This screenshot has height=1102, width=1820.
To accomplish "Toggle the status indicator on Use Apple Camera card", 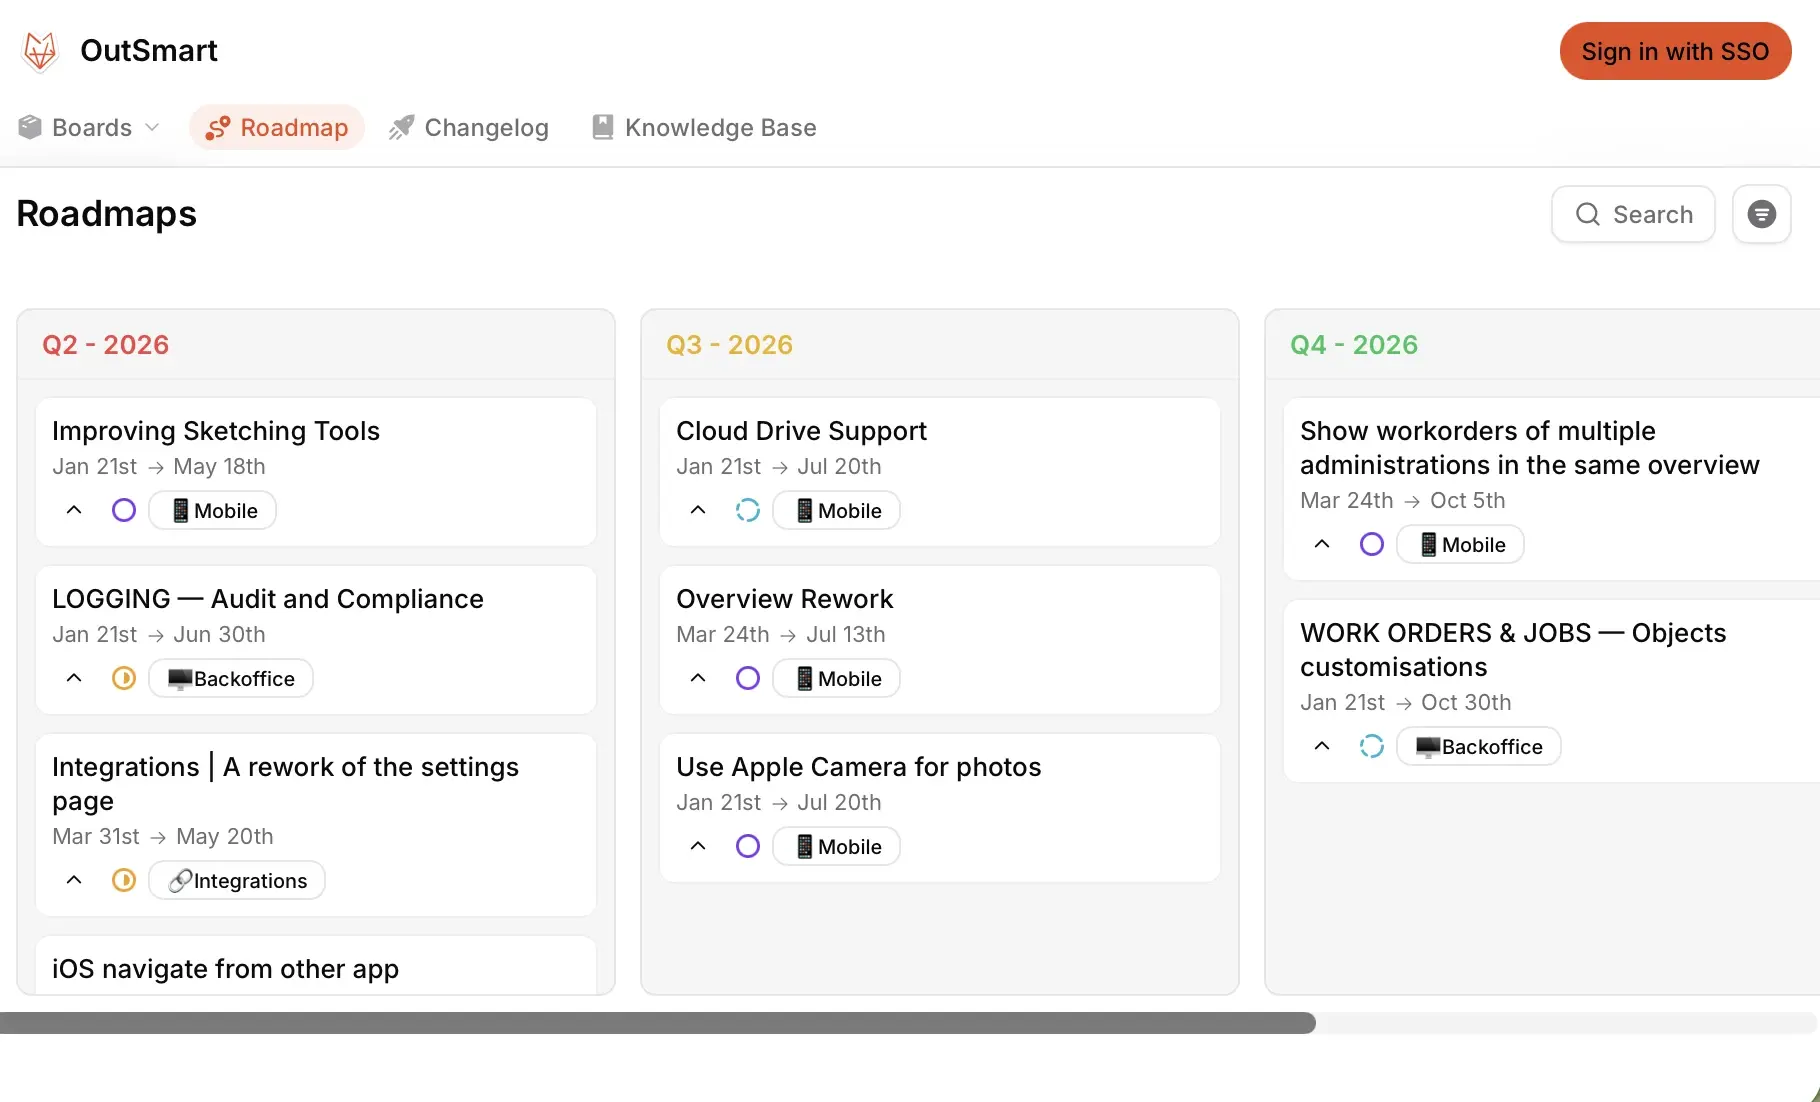I will tap(747, 846).
